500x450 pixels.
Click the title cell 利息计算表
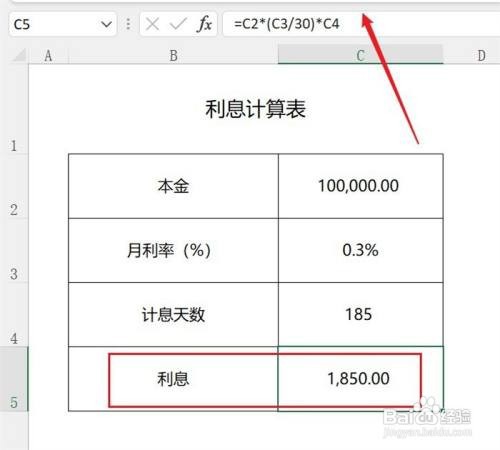[256, 109]
